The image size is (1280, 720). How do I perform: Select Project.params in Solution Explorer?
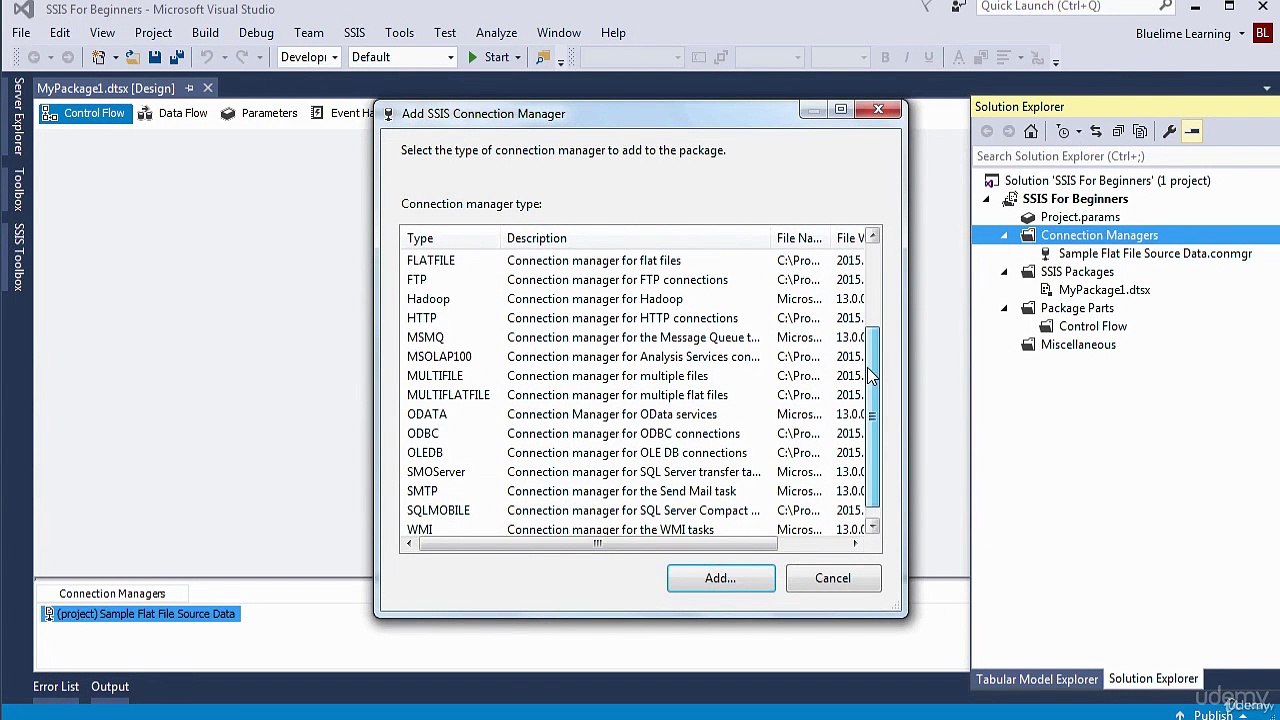click(1080, 217)
